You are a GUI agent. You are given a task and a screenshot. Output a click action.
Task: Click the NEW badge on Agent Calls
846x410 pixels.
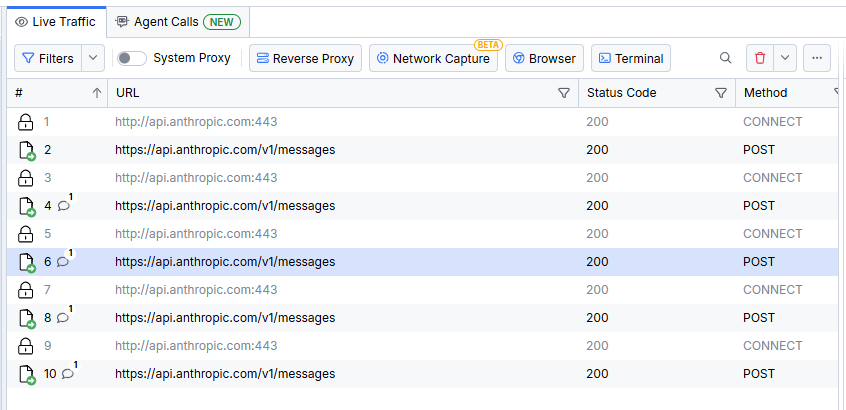coord(222,22)
